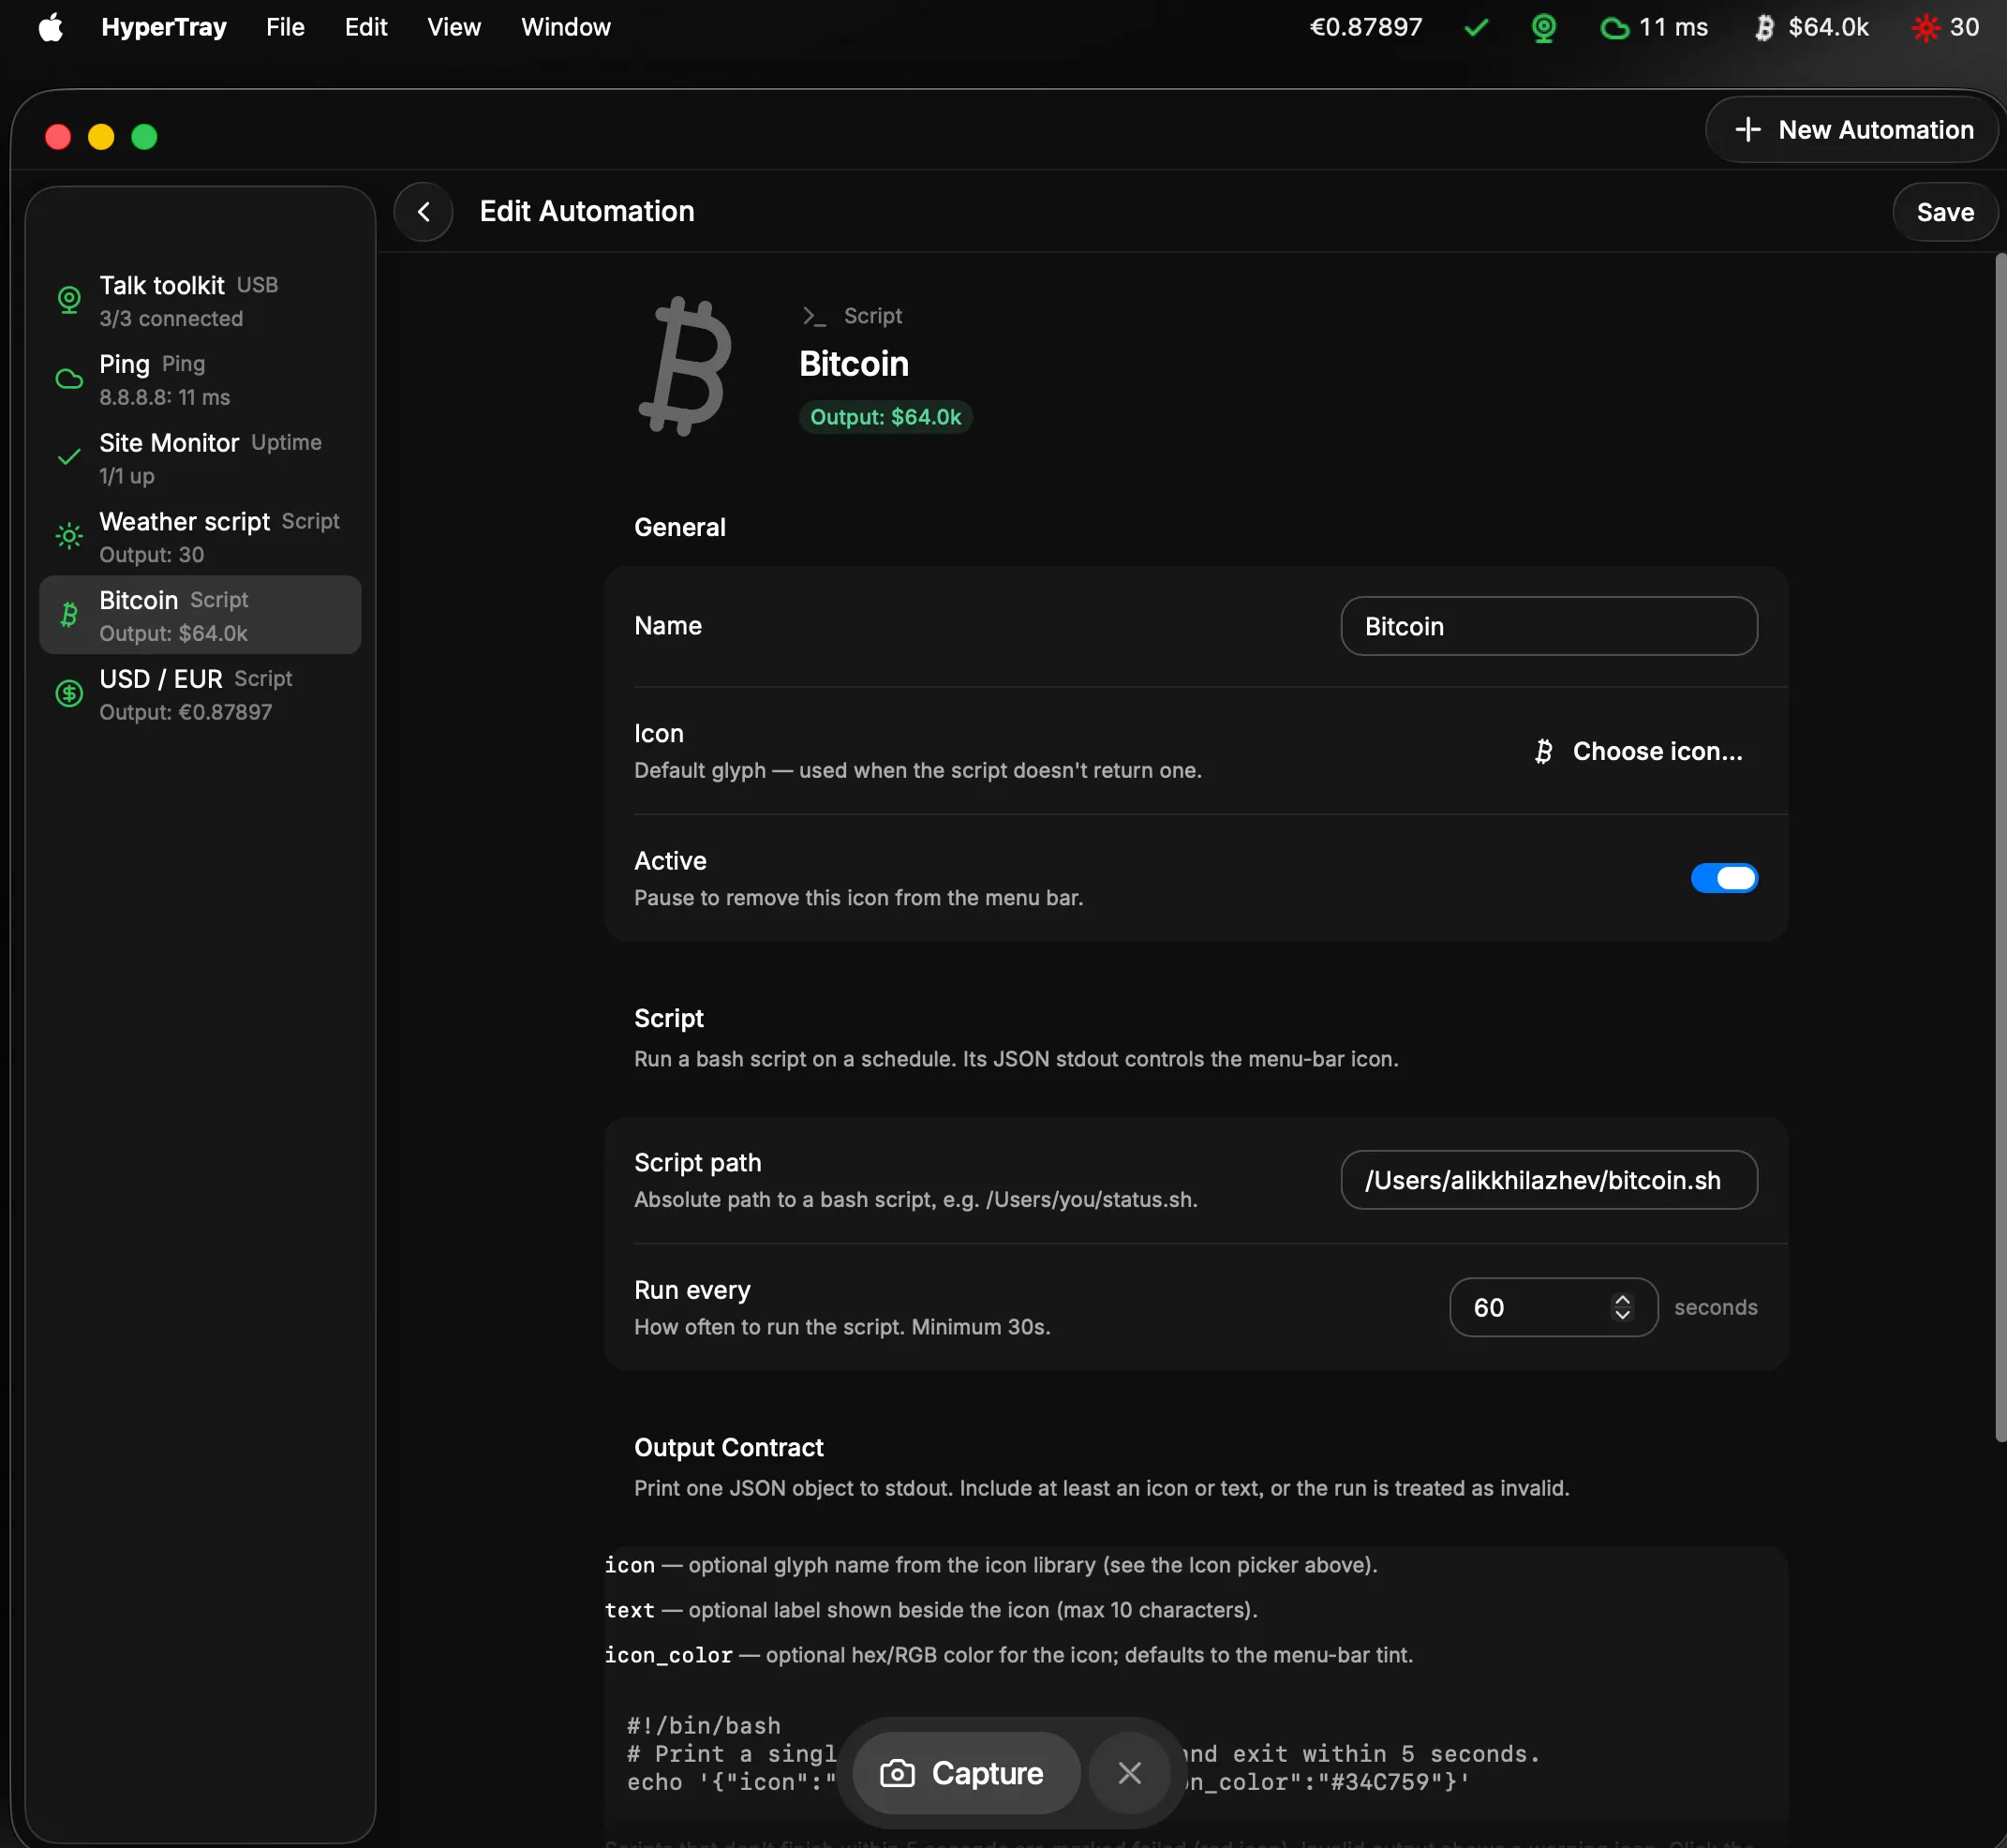
Task: Open the Edit menu
Action: 366,27
